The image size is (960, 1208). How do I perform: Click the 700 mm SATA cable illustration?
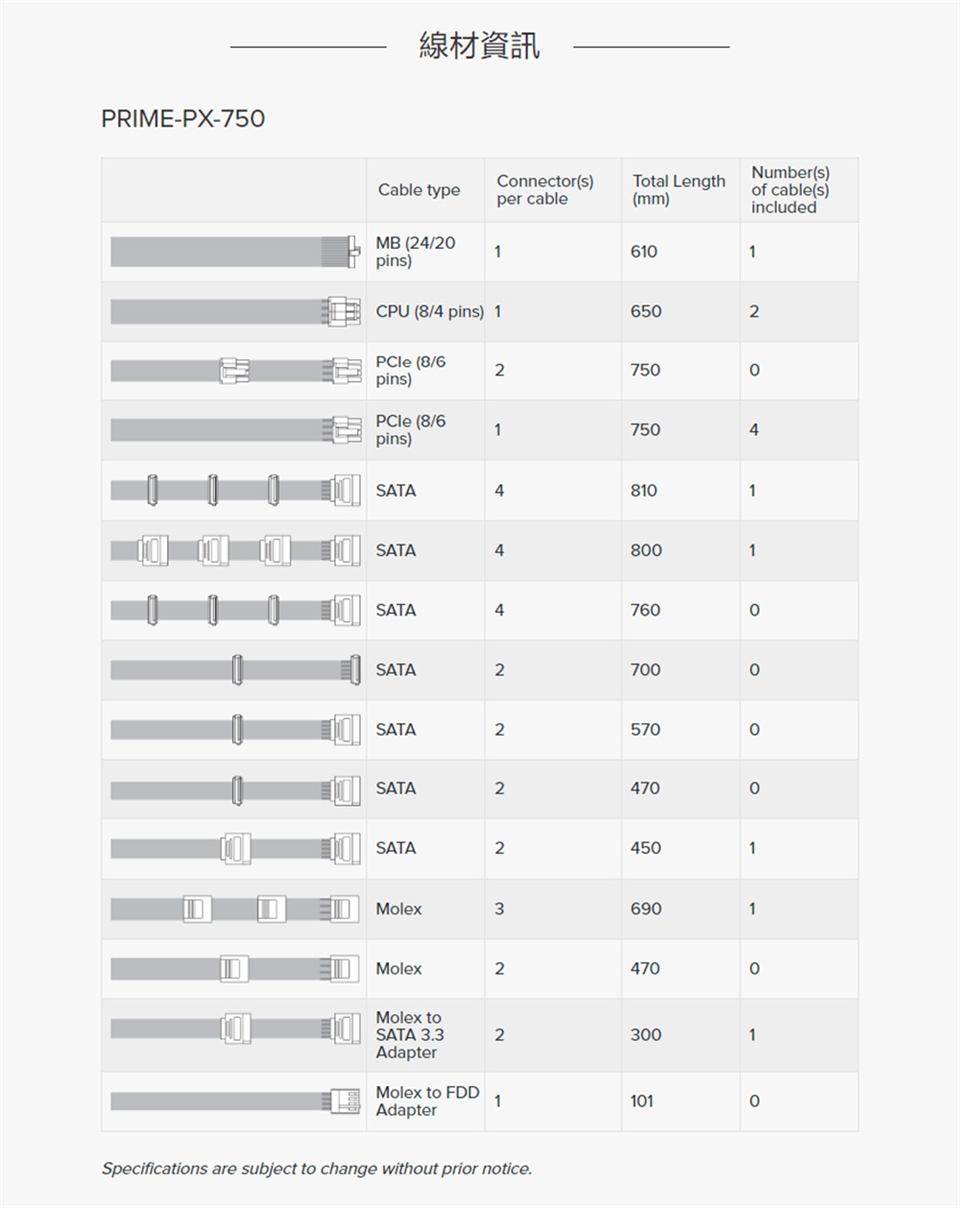tap(234, 670)
